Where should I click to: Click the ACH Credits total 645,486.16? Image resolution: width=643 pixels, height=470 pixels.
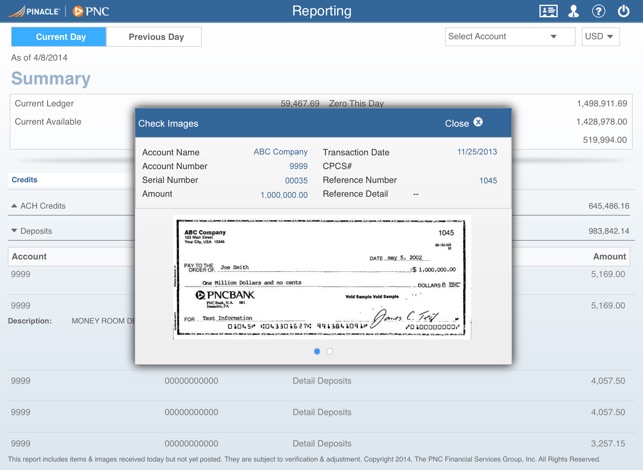pyautogui.click(x=609, y=206)
